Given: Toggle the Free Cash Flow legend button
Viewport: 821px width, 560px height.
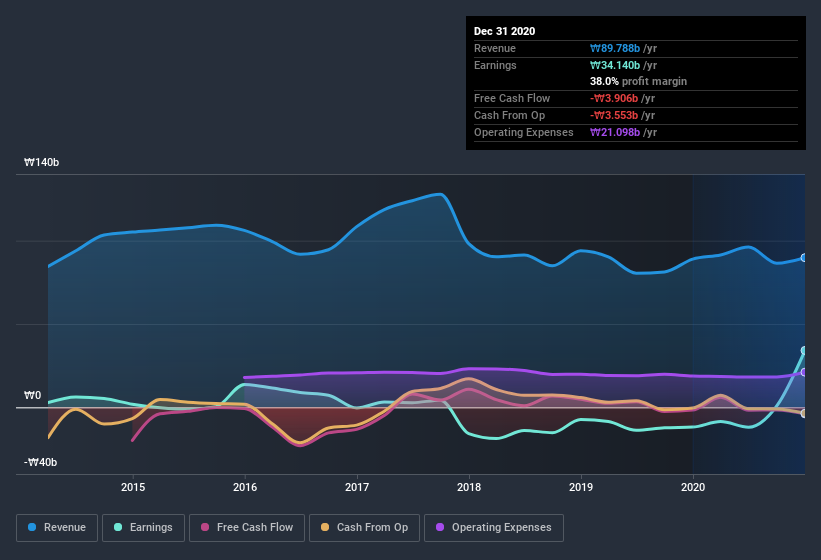Looking at the screenshot, I should 247,528.
